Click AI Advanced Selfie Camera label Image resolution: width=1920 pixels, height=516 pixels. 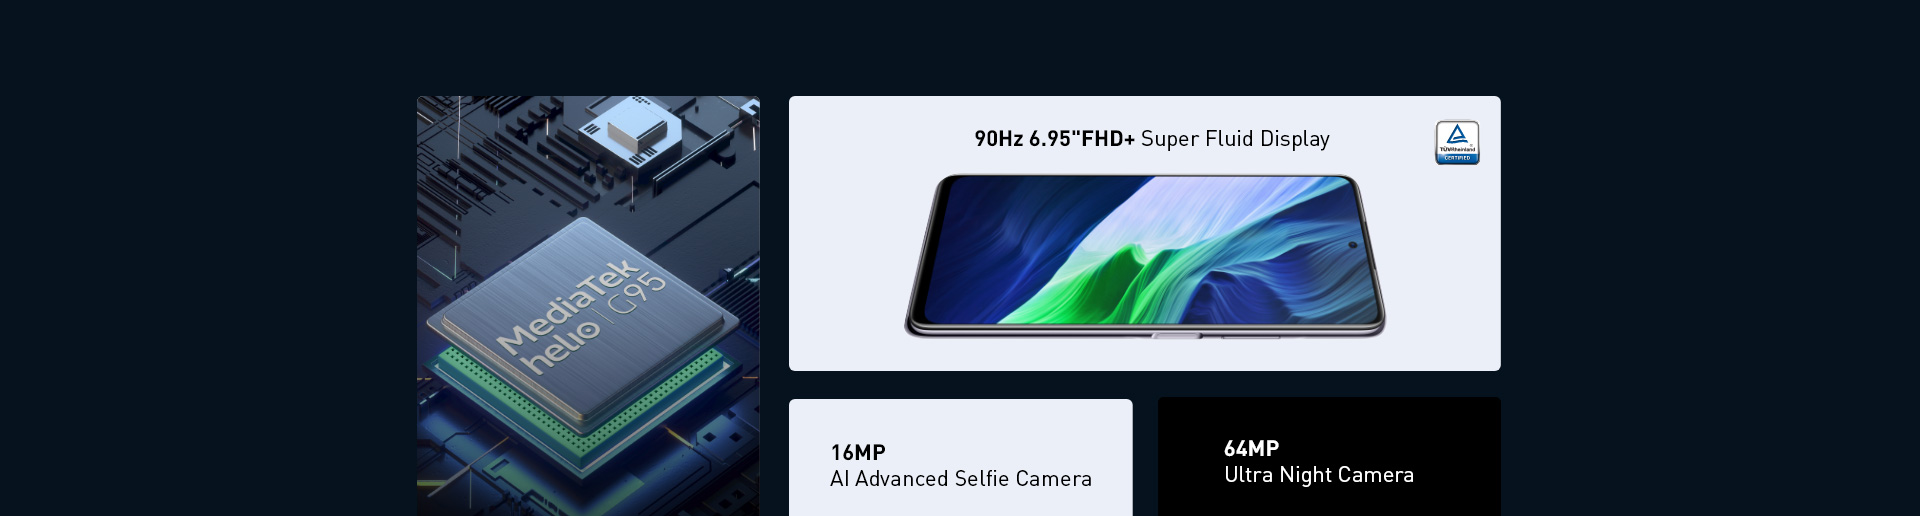click(x=961, y=479)
